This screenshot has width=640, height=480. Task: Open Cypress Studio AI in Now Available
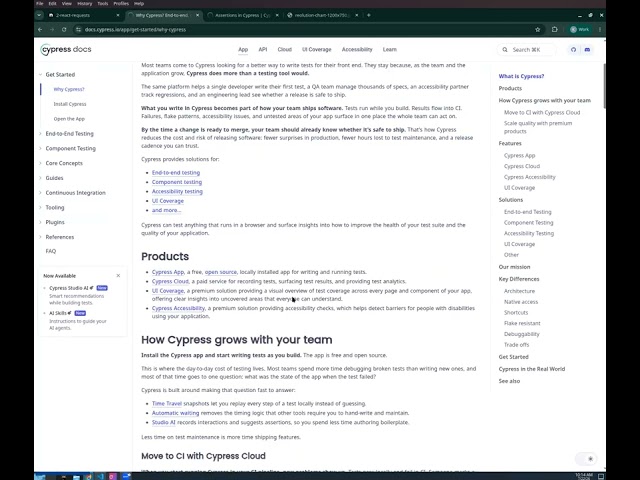pyautogui.click(x=71, y=288)
